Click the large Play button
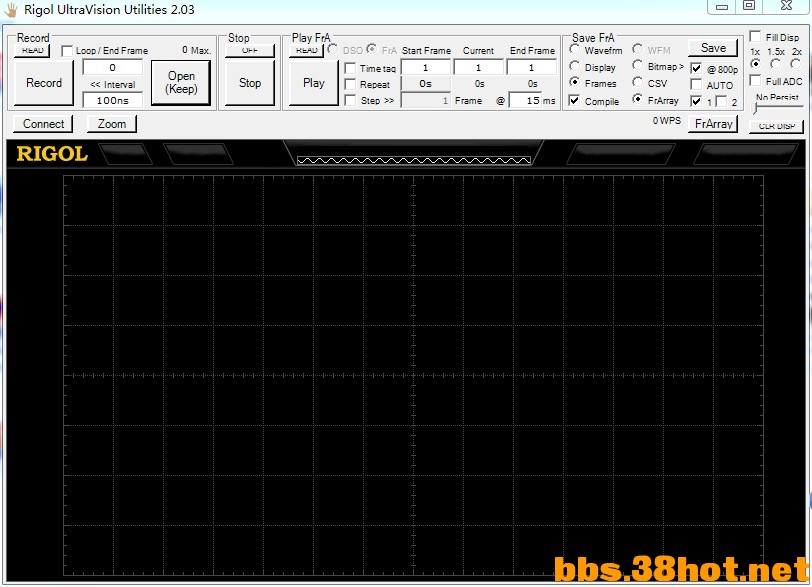 pos(313,83)
